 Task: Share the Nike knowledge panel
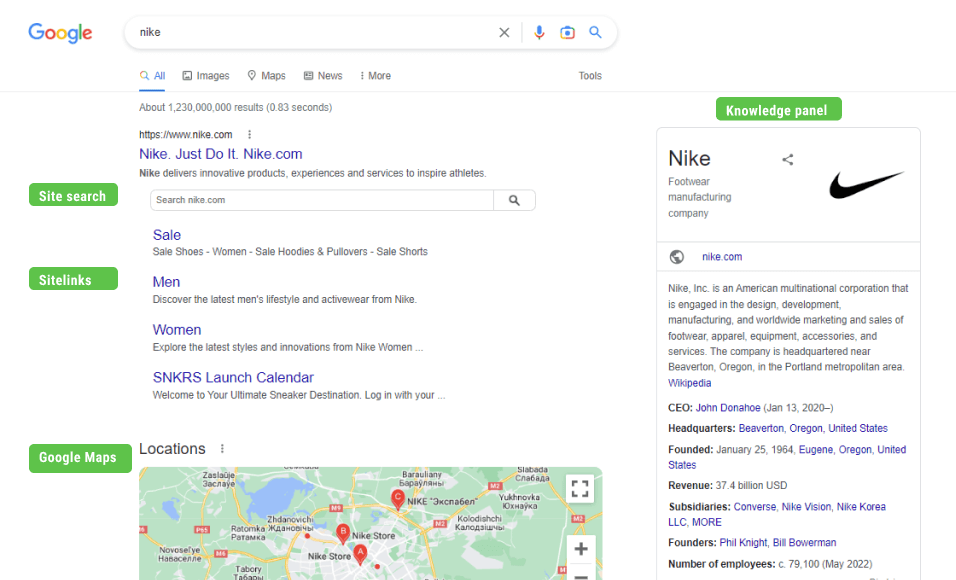[x=787, y=158]
